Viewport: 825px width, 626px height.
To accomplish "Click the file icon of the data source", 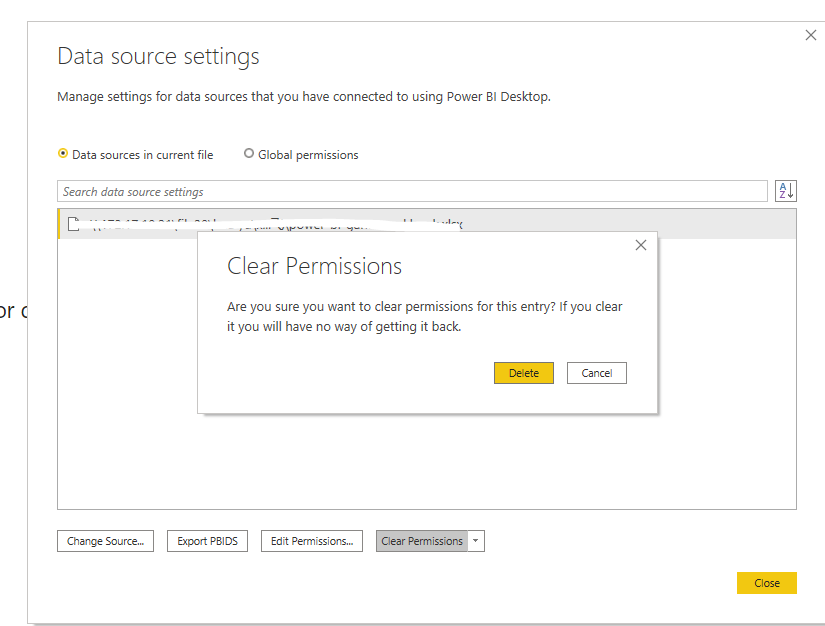I will [74, 224].
